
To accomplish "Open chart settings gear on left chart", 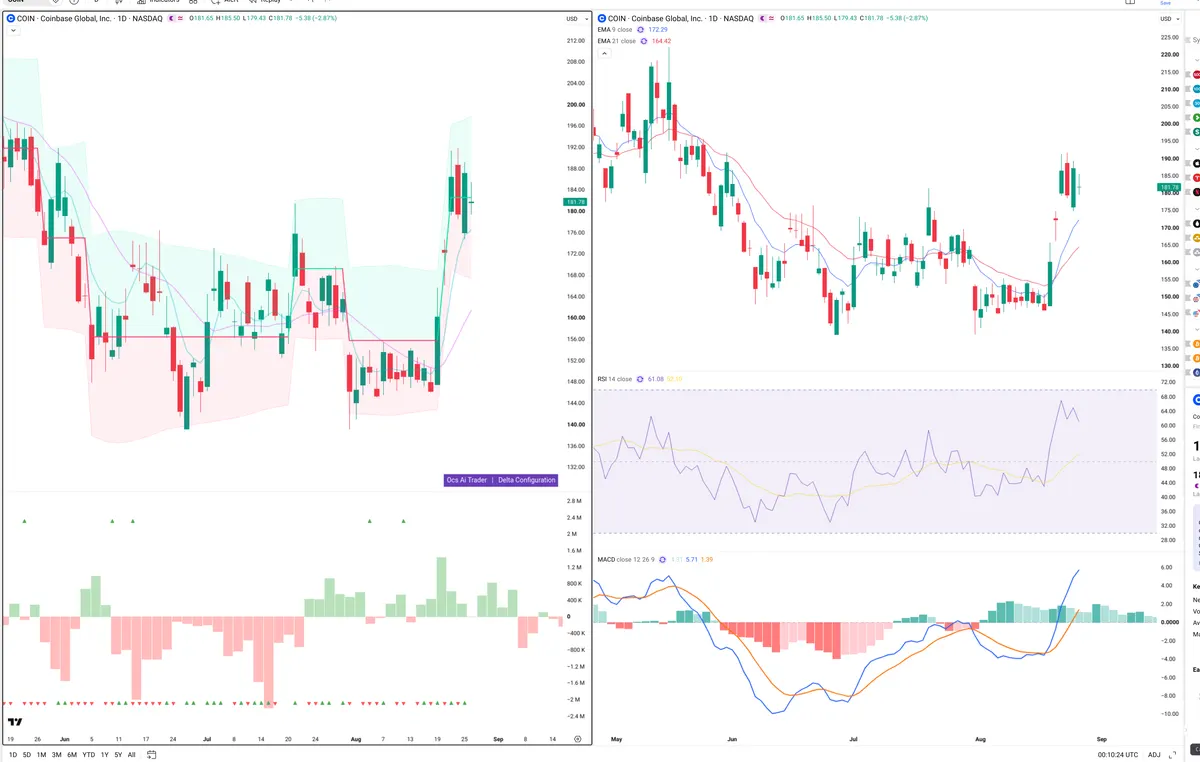I will [x=577, y=738].
